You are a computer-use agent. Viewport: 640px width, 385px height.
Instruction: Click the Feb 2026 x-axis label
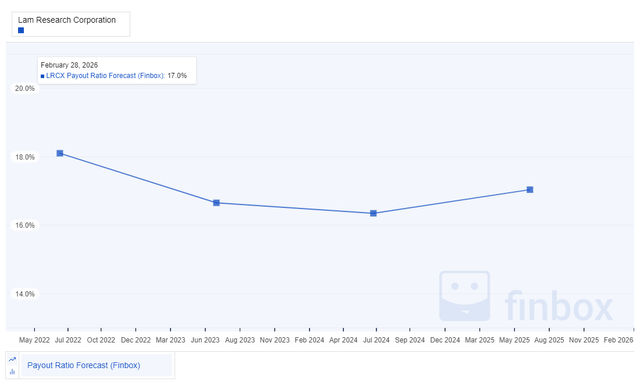click(x=618, y=340)
